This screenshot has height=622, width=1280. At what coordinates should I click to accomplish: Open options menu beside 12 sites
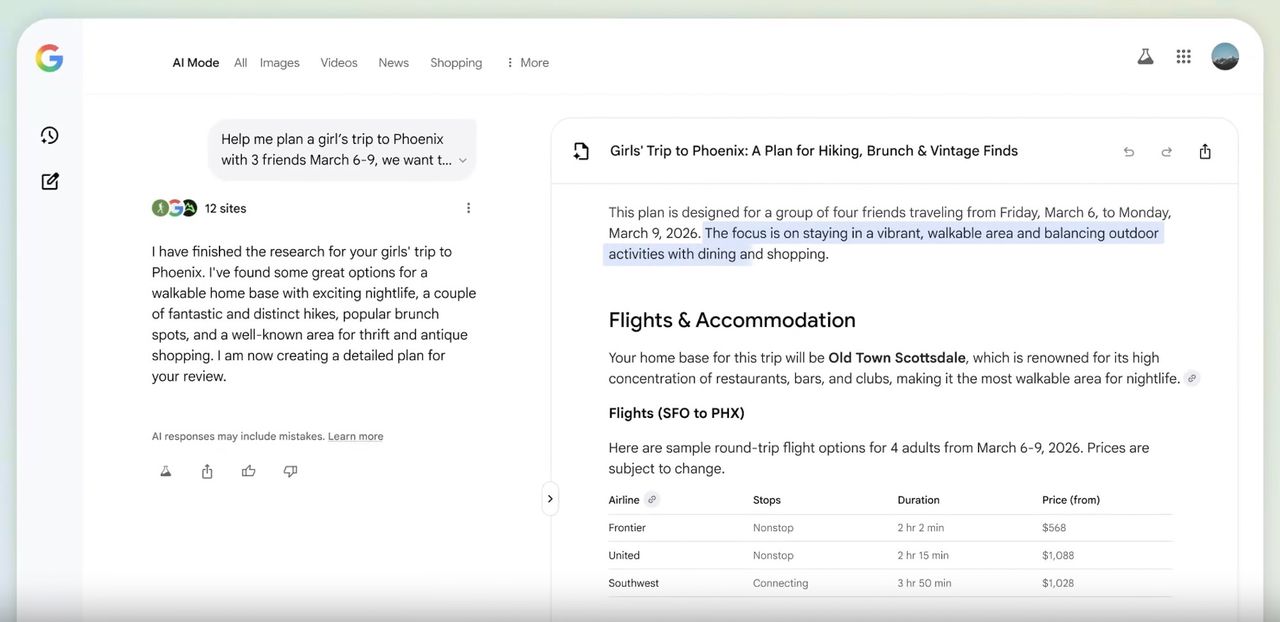point(468,208)
